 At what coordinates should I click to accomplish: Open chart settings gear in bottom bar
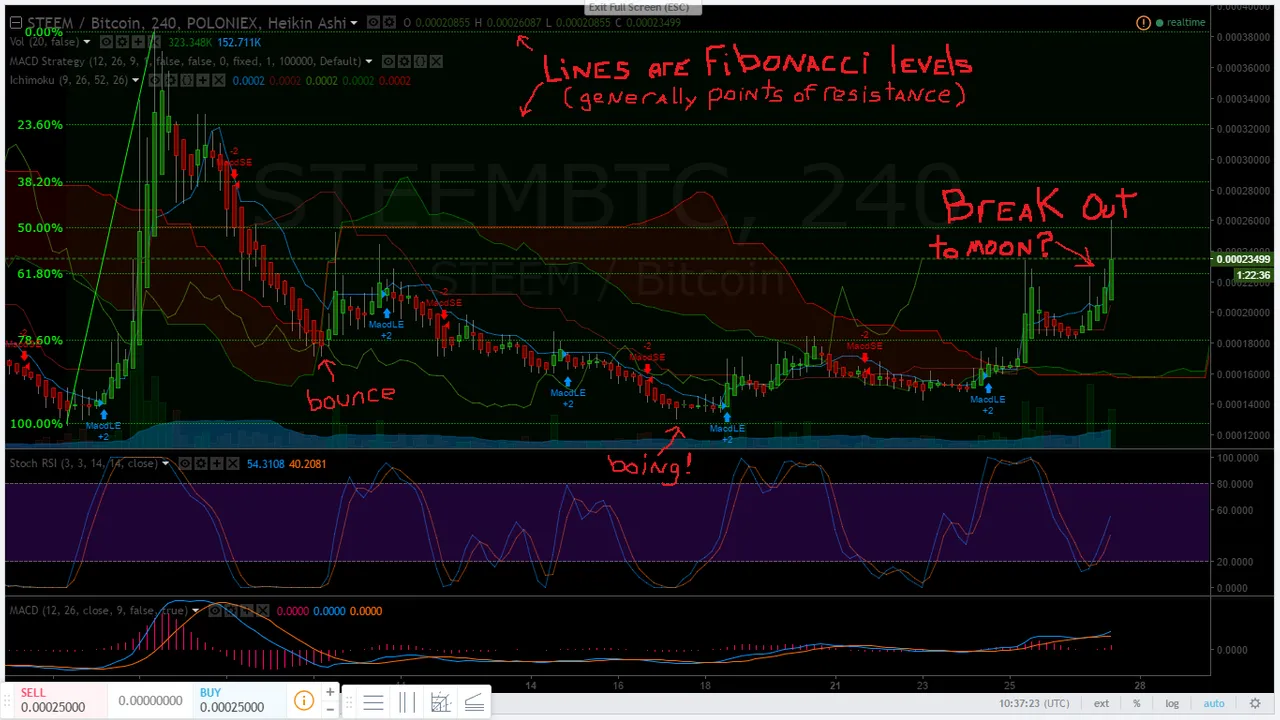[x=1255, y=703]
